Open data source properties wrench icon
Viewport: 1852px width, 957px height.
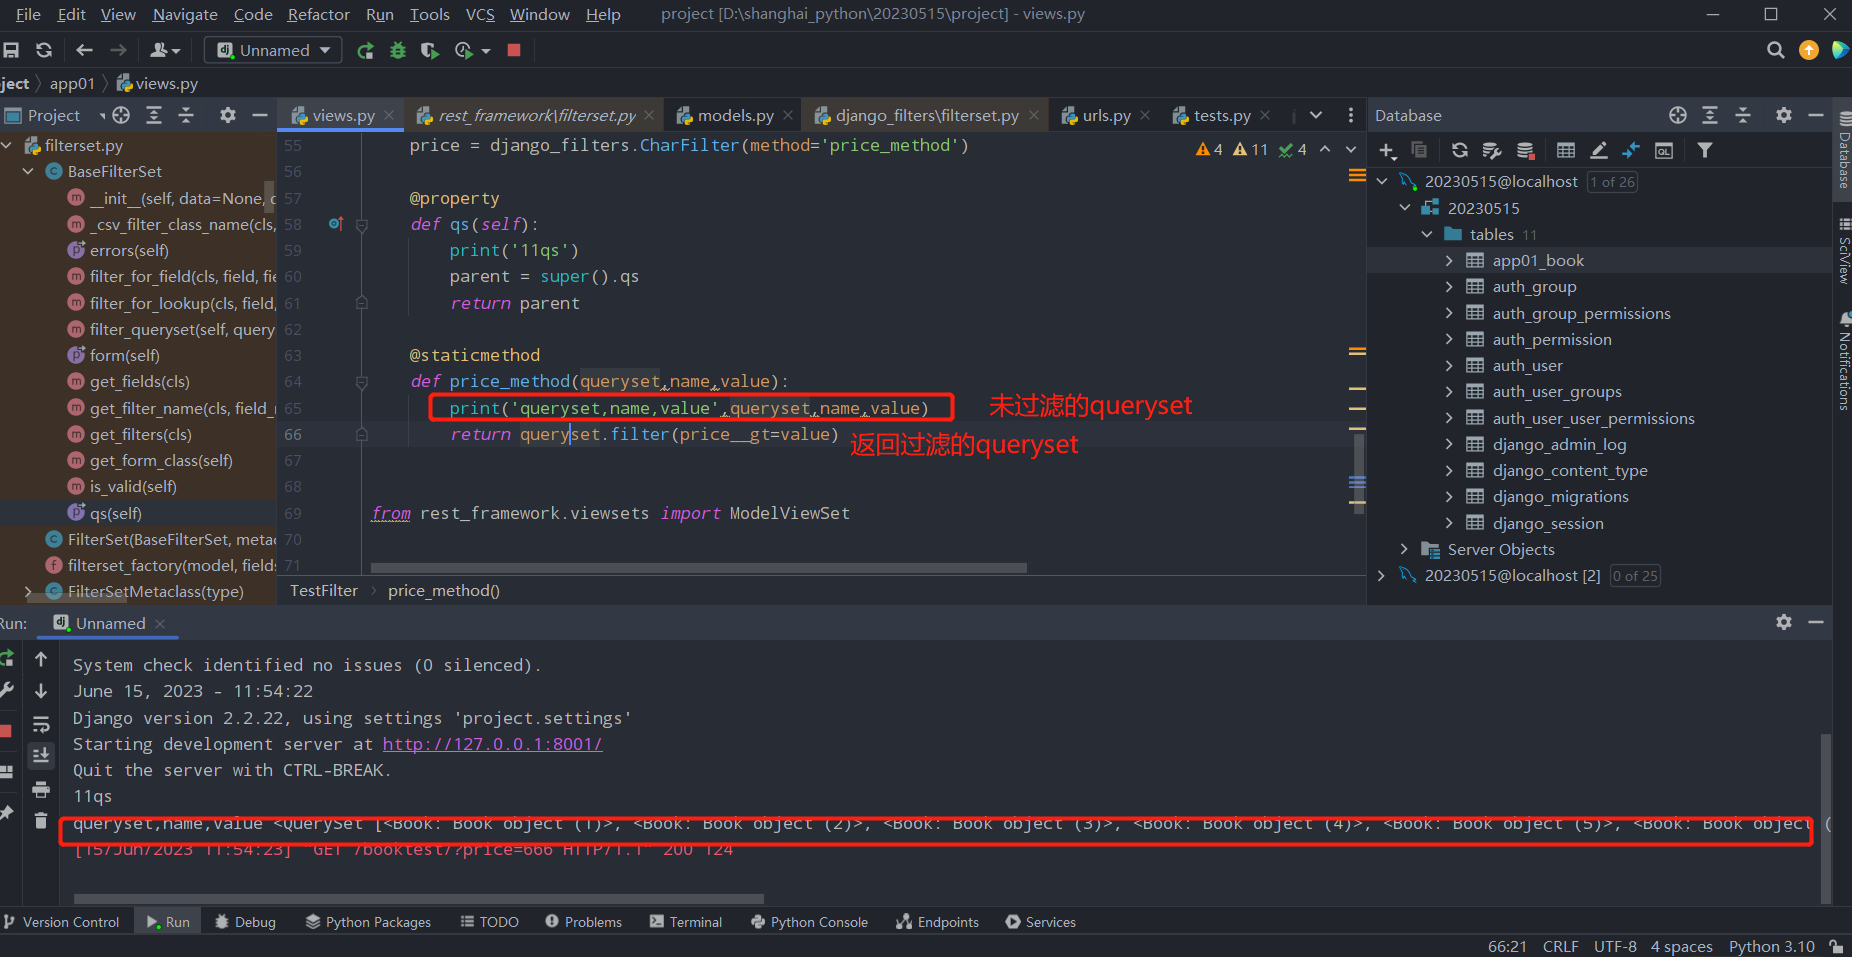pos(1492,150)
